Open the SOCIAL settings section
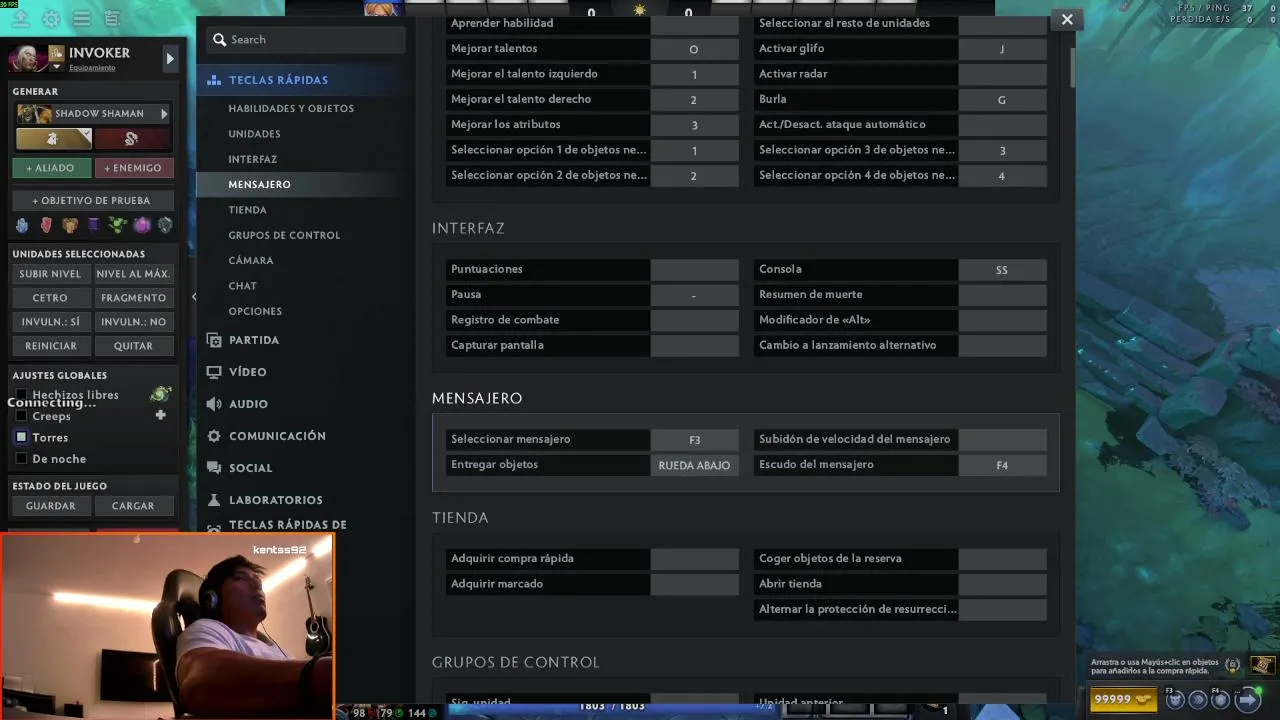1280x720 pixels. tap(250, 468)
